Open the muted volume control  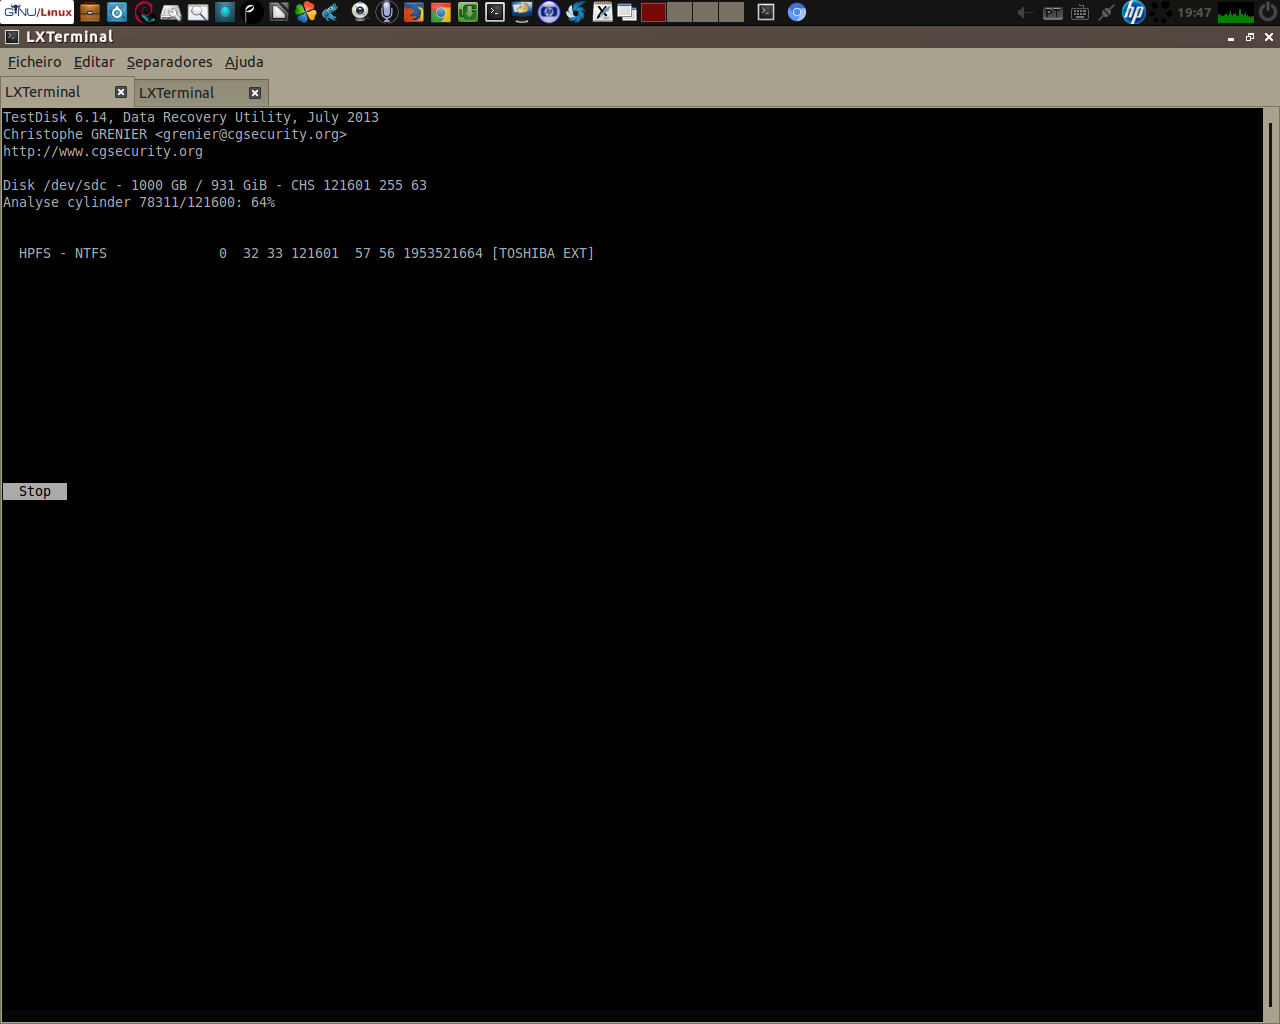pyautogui.click(x=1025, y=12)
